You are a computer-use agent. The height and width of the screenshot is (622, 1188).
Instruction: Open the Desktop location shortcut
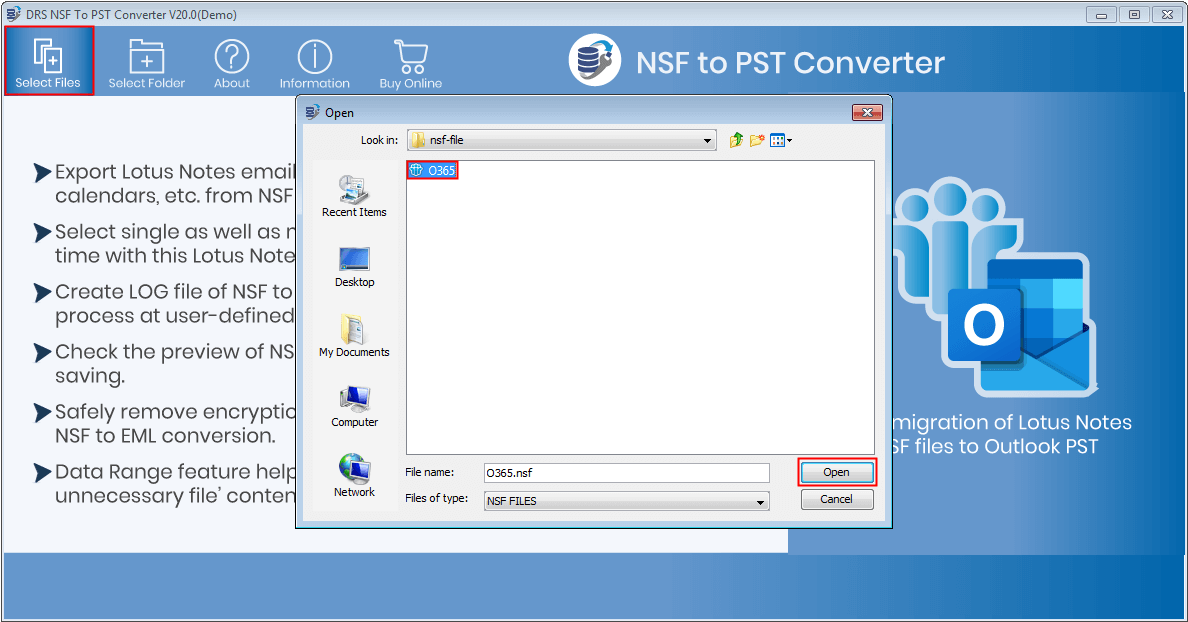click(354, 267)
